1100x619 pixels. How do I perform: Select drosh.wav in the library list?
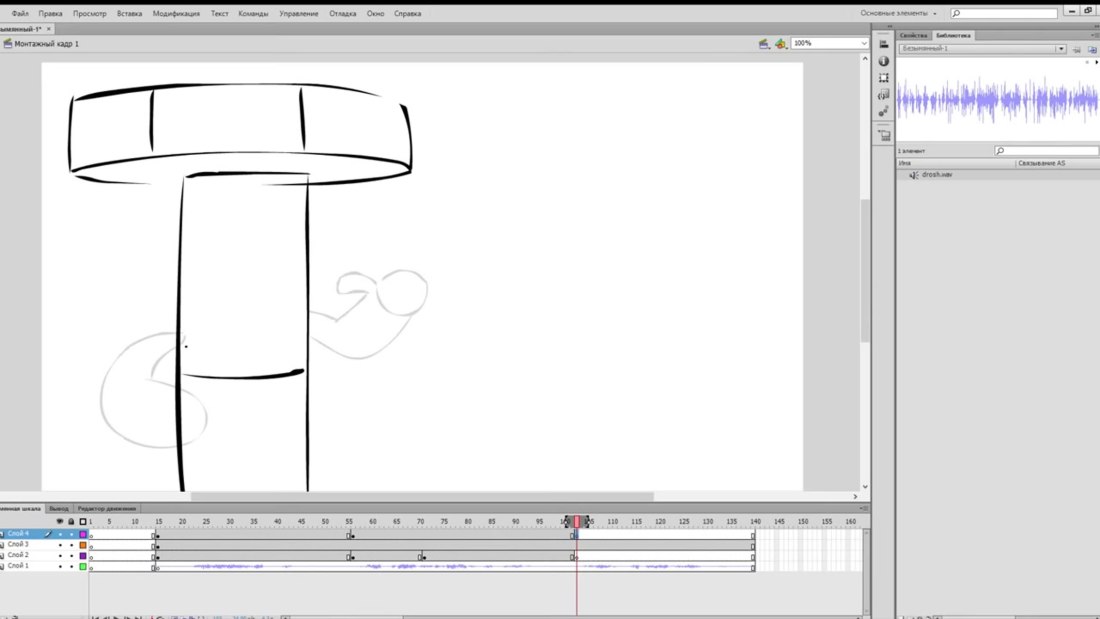(x=937, y=174)
